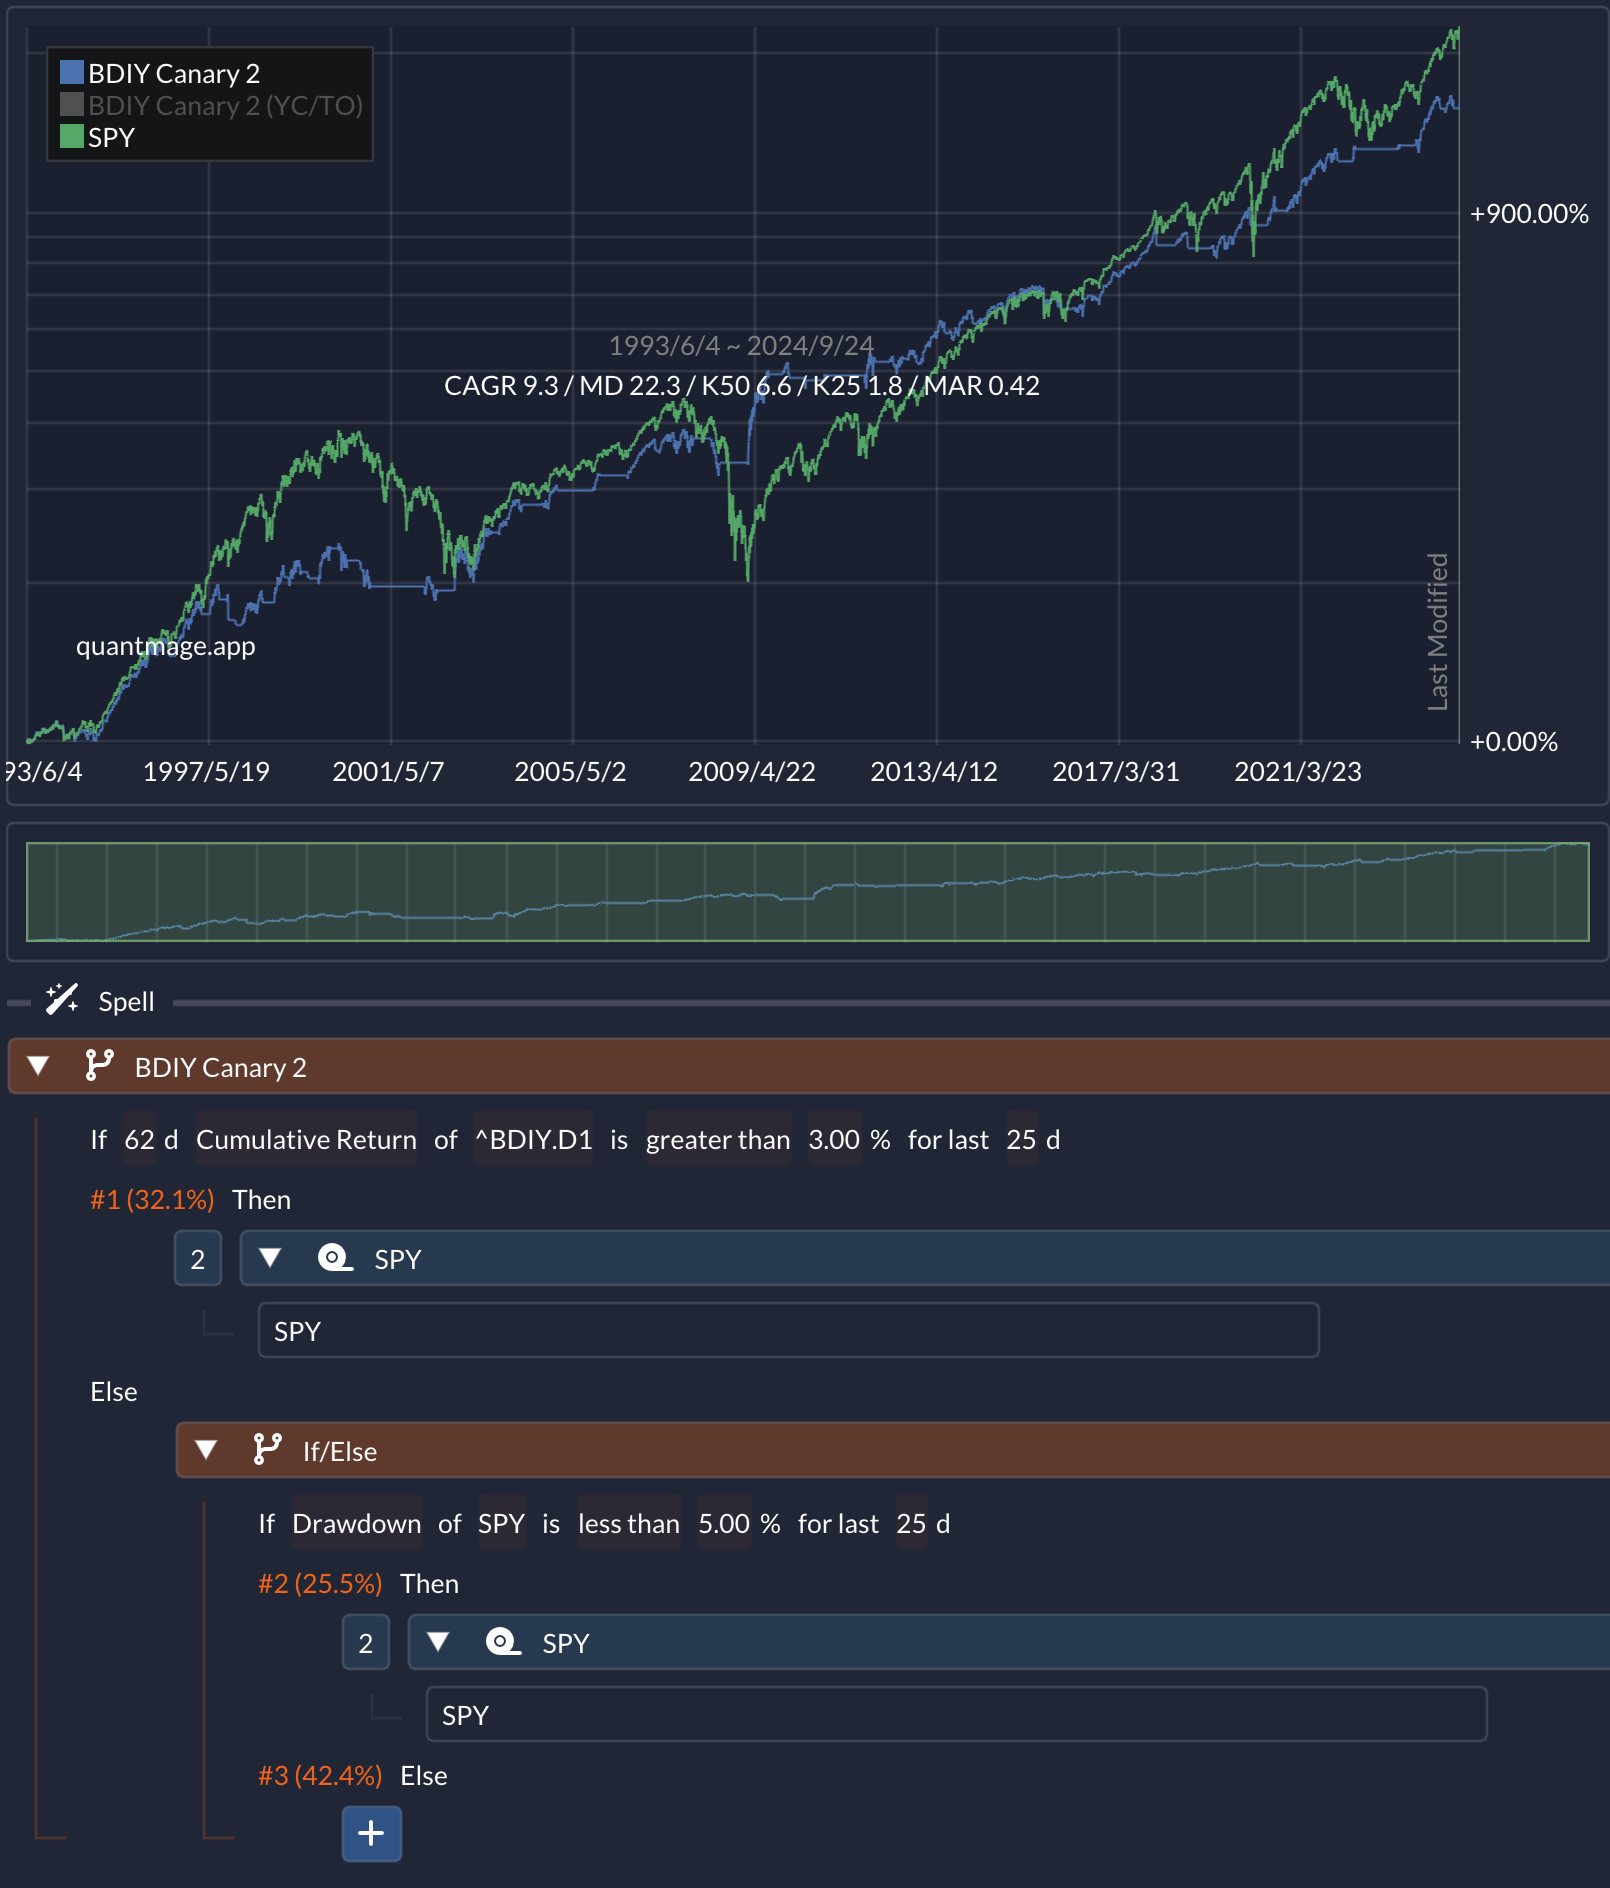
Task: Click the CAGR 9.3 stats summary text
Action: (x=741, y=385)
